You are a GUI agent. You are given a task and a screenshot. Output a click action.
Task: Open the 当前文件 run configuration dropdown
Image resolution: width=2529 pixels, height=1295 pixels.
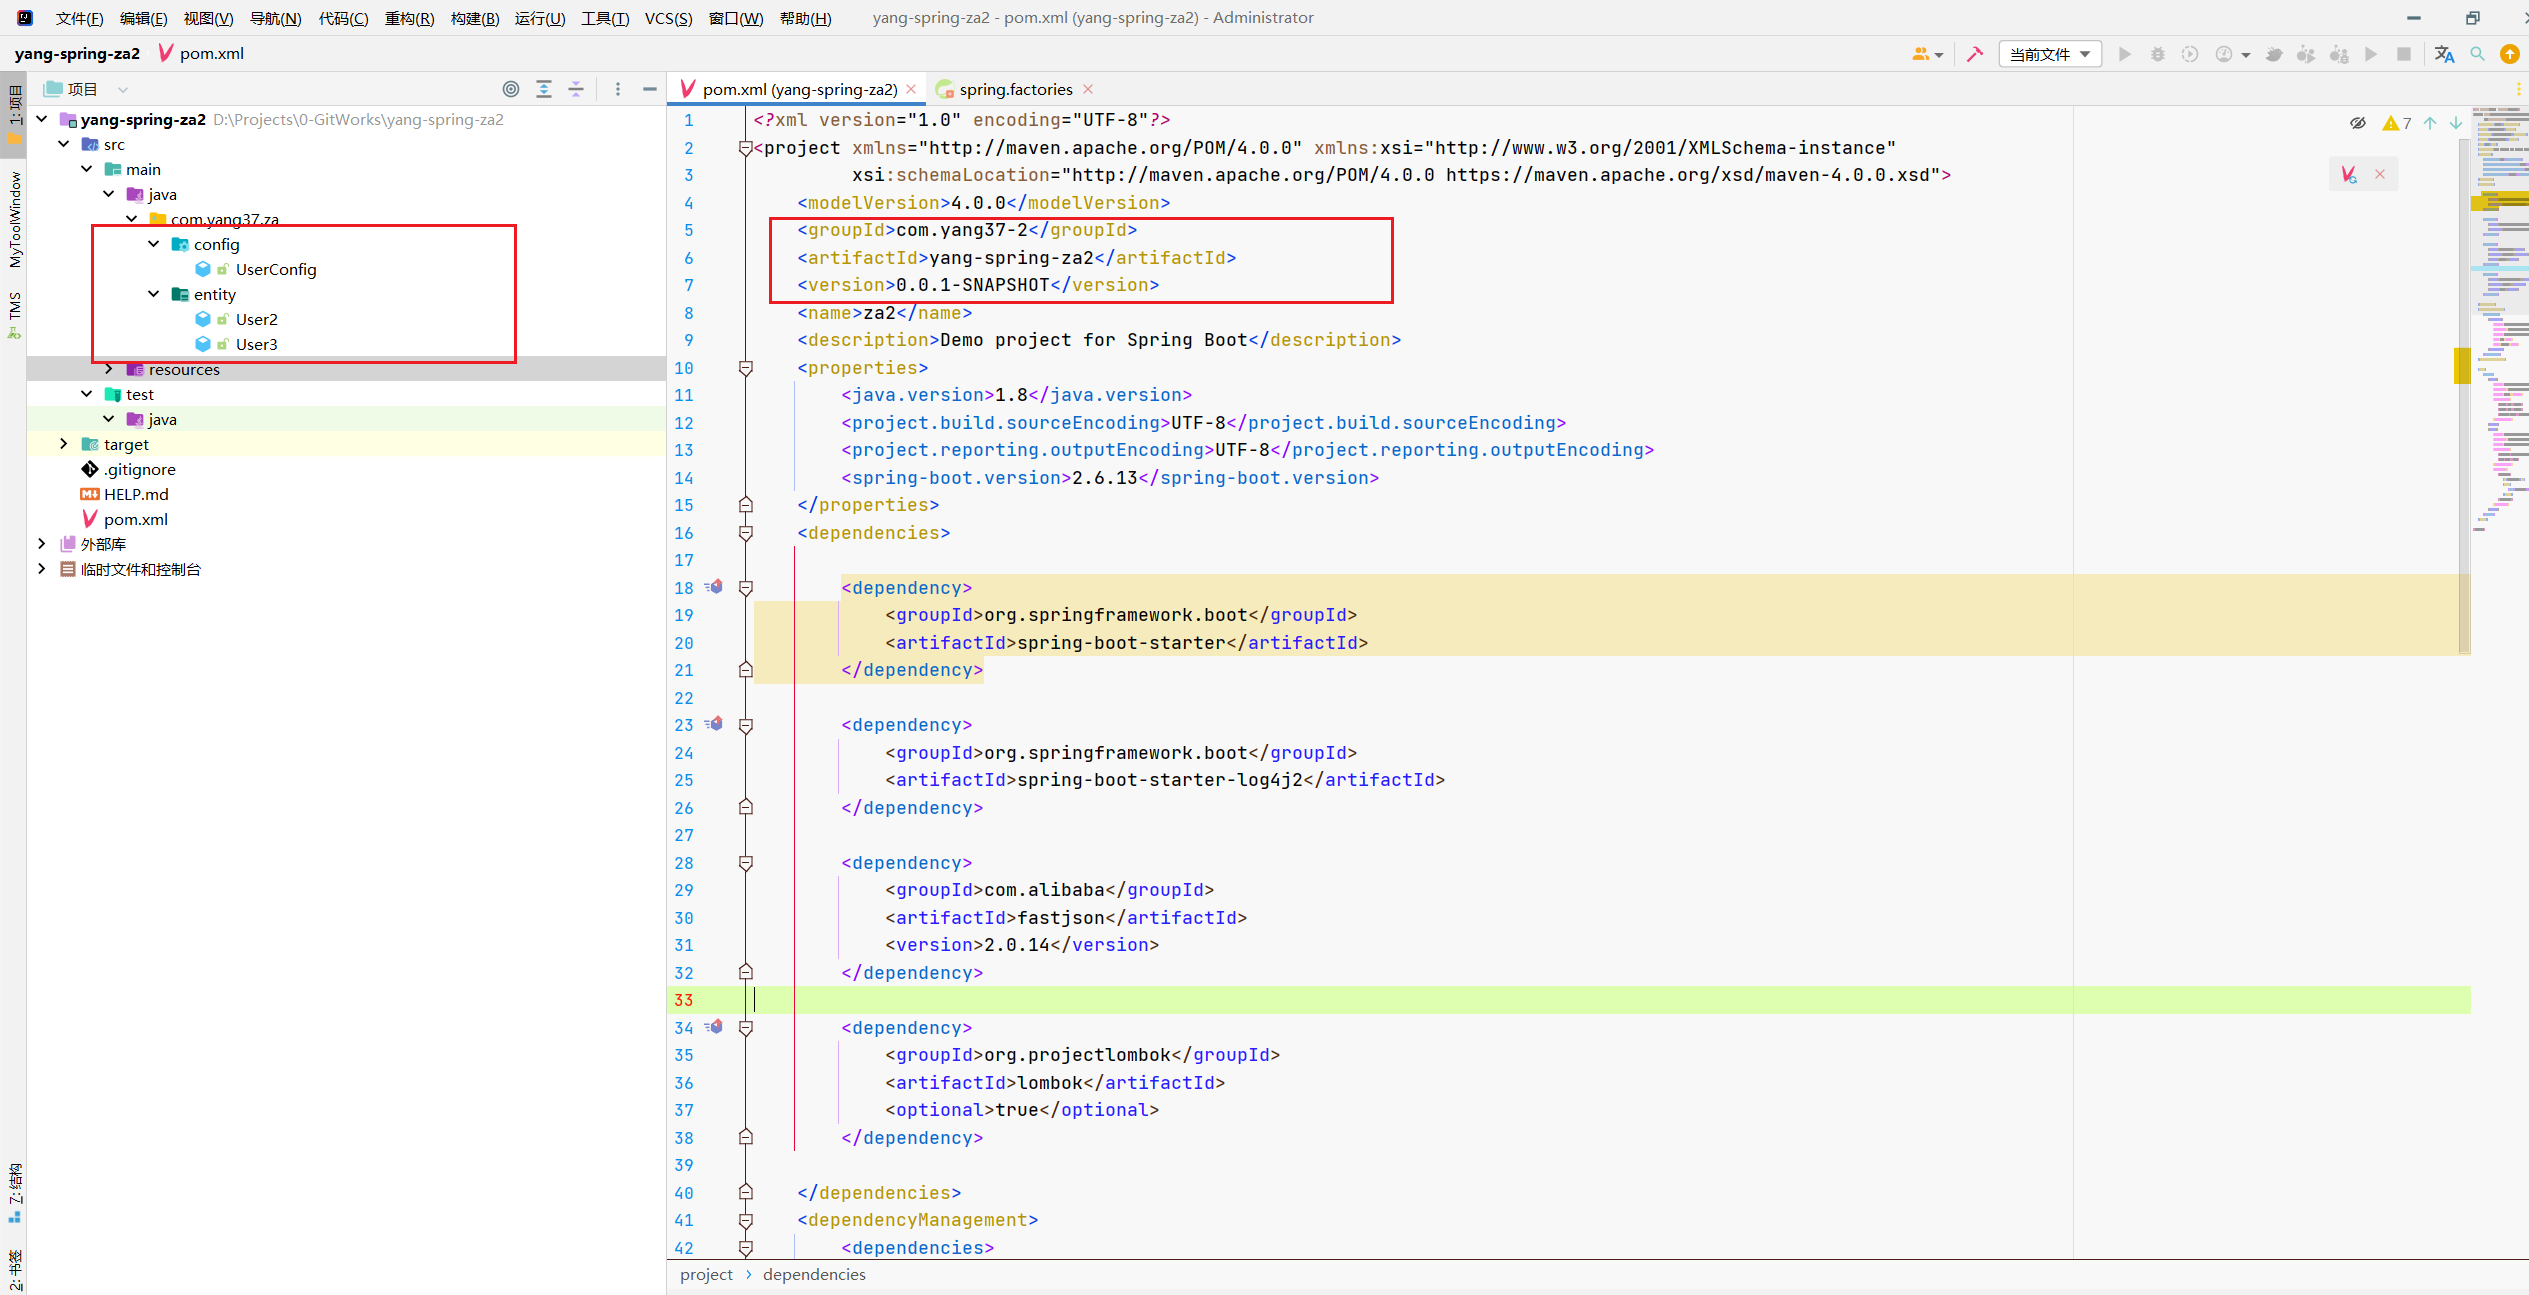click(x=2049, y=54)
